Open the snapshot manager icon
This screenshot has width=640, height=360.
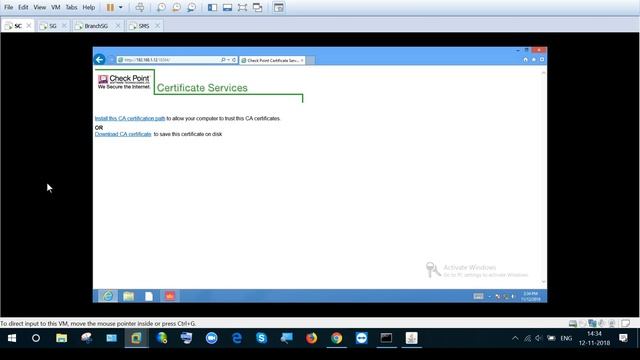[x=191, y=7]
